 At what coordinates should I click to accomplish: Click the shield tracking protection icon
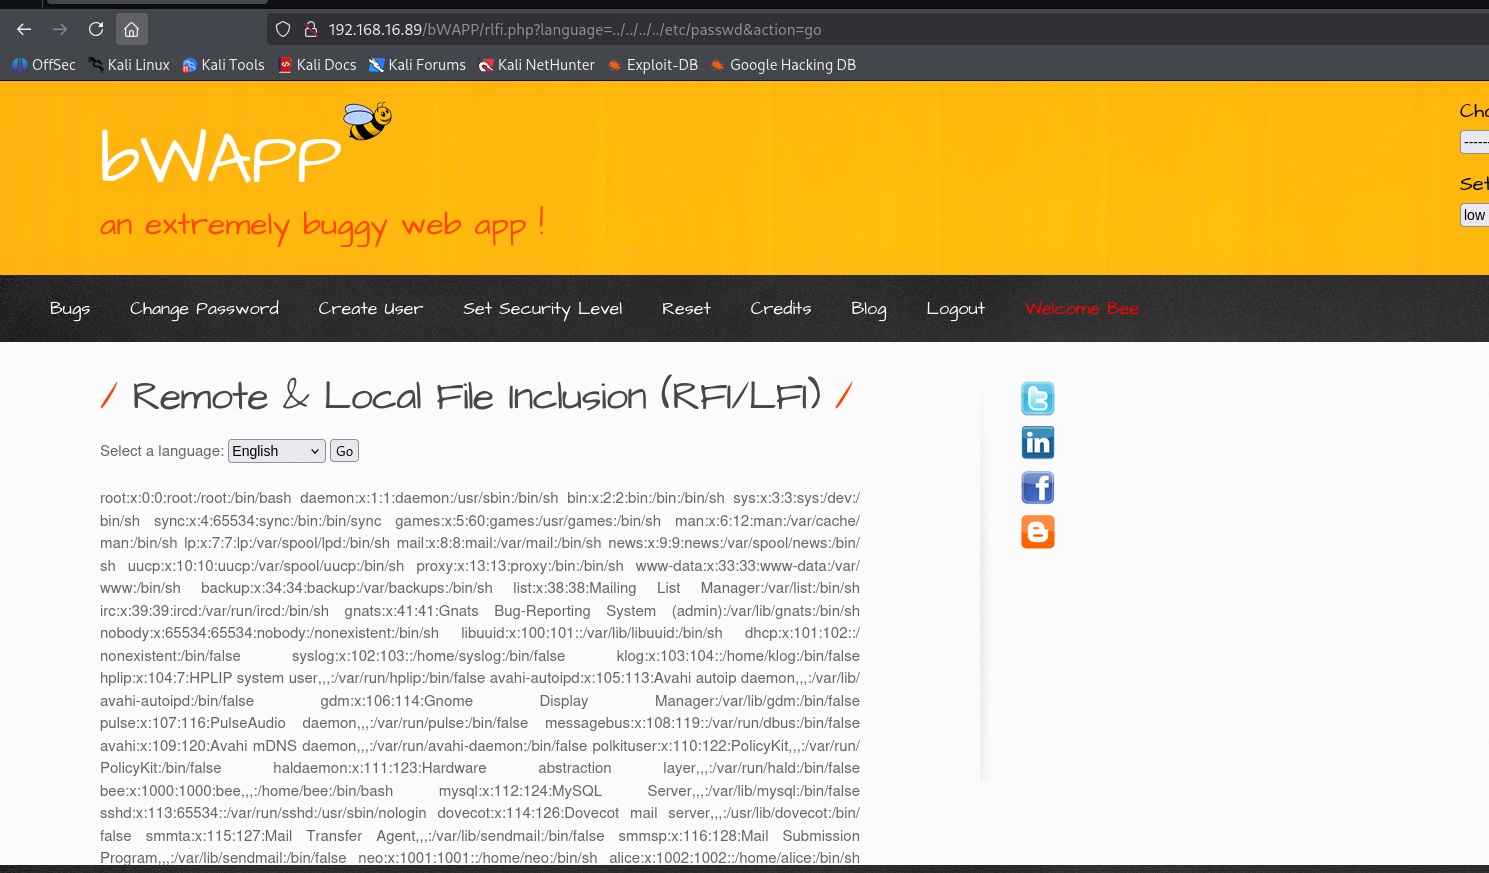283,29
